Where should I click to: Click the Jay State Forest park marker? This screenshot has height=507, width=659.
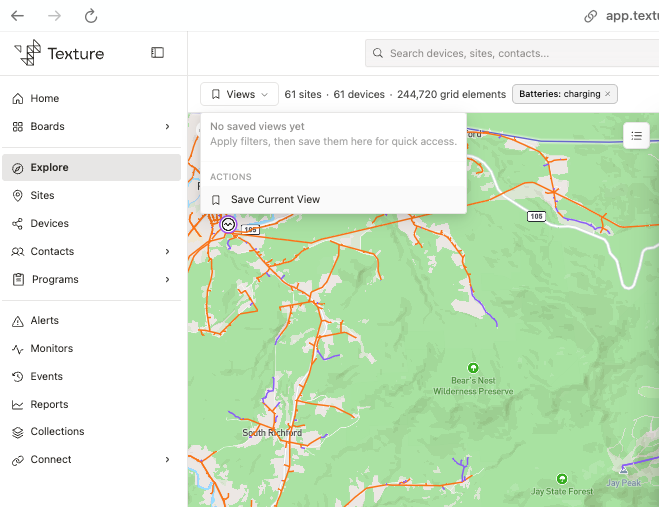tap(562, 478)
